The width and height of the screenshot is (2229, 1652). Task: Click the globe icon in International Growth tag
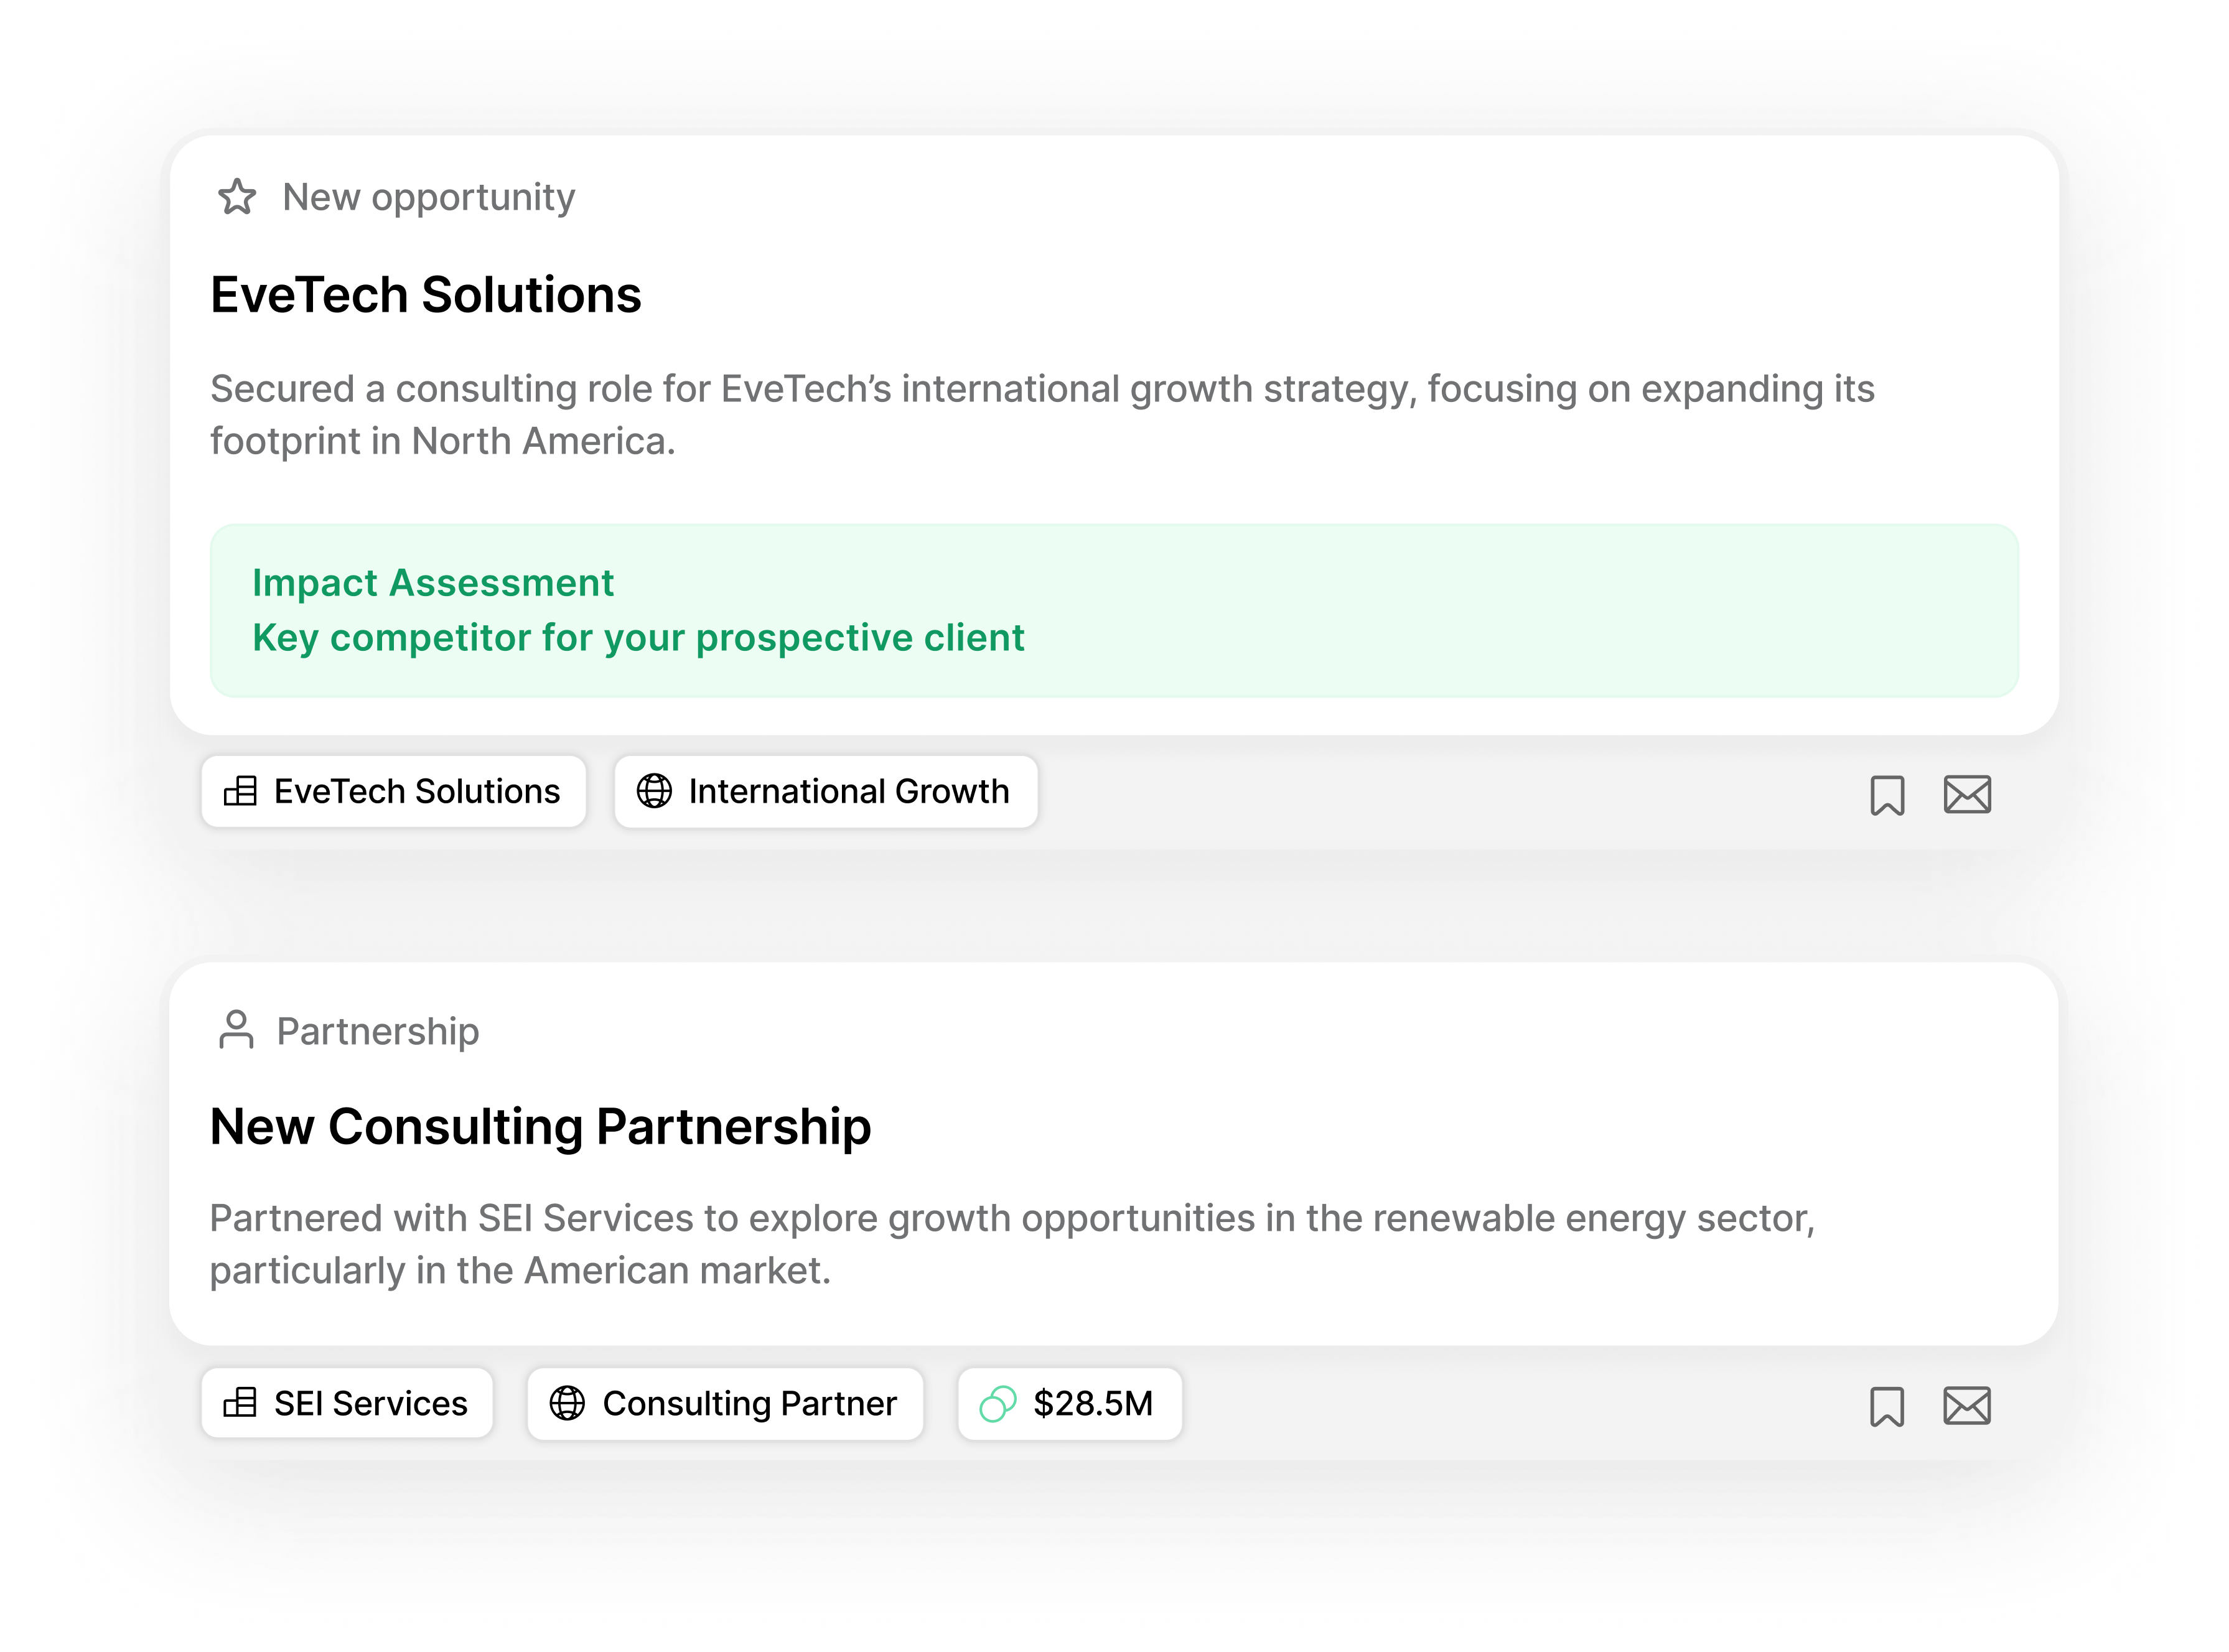654,791
